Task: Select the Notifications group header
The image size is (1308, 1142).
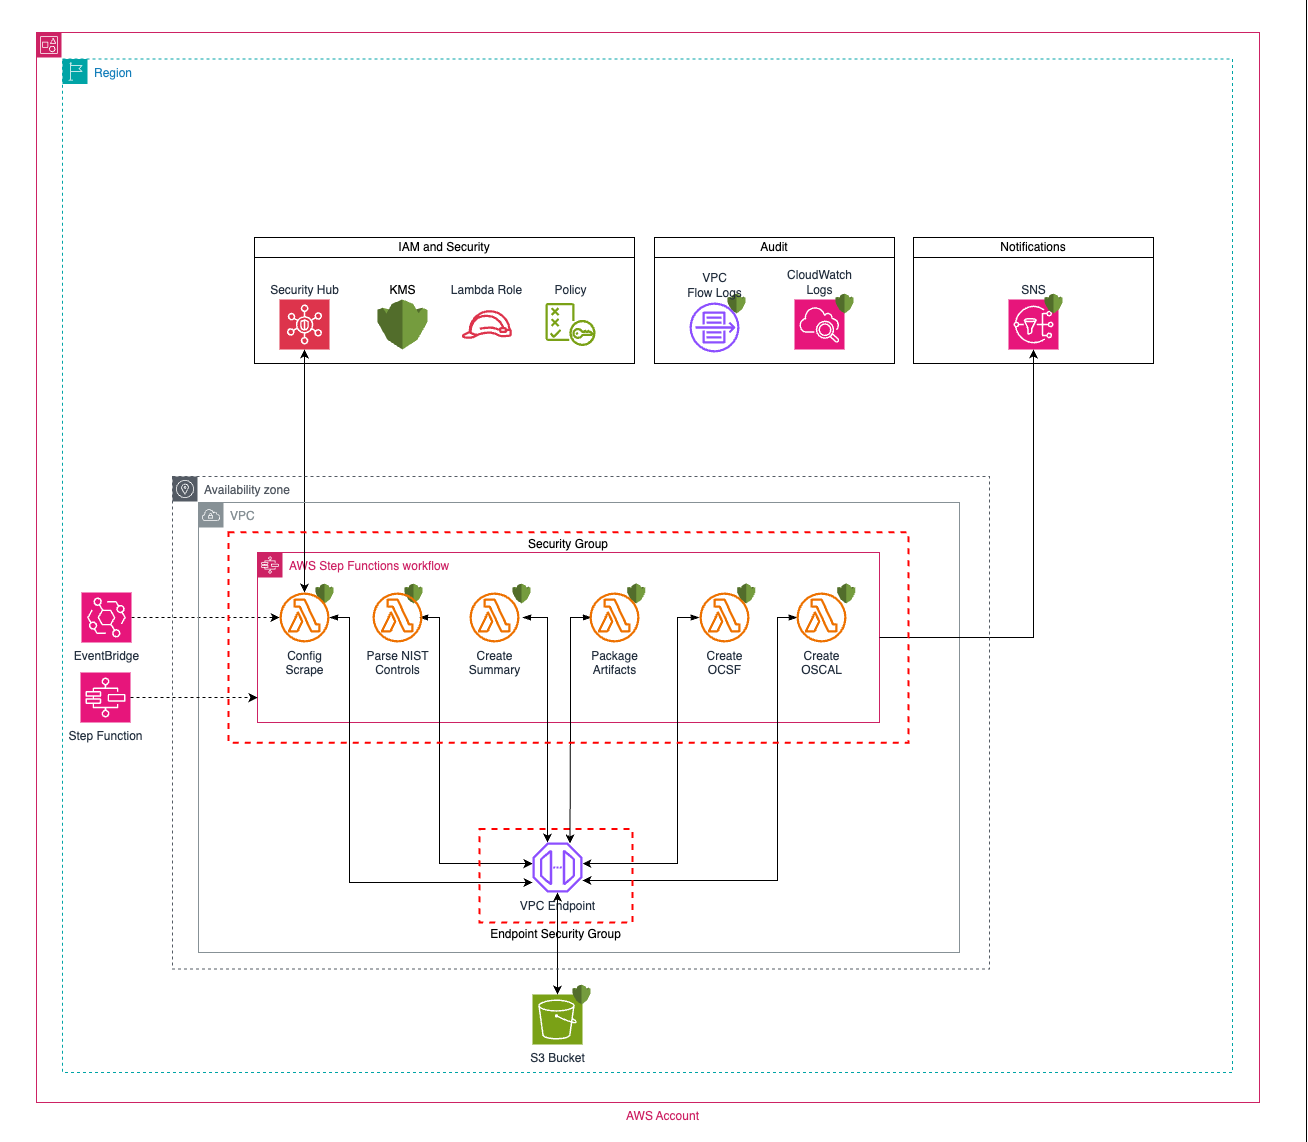Action: [x=1033, y=247]
